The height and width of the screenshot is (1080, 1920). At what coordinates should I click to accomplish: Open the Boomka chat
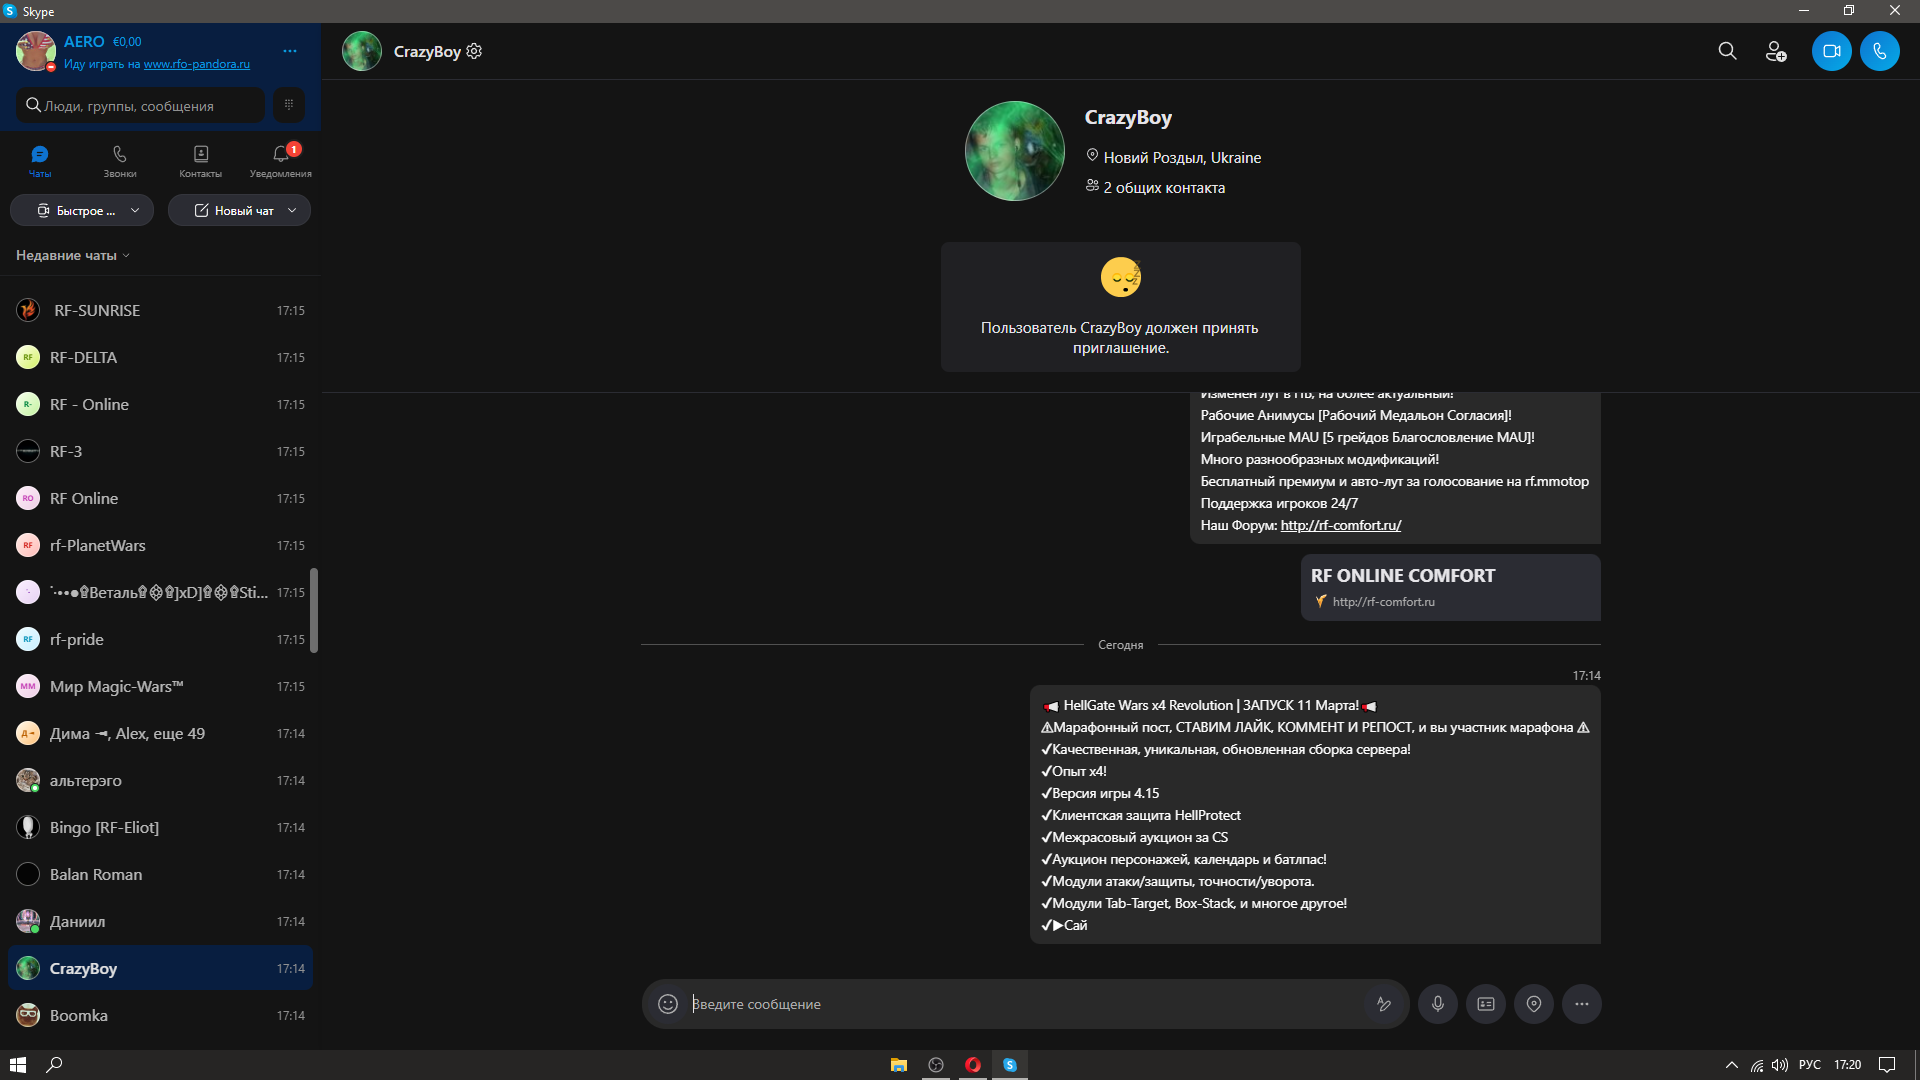[x=160, y=1015]
